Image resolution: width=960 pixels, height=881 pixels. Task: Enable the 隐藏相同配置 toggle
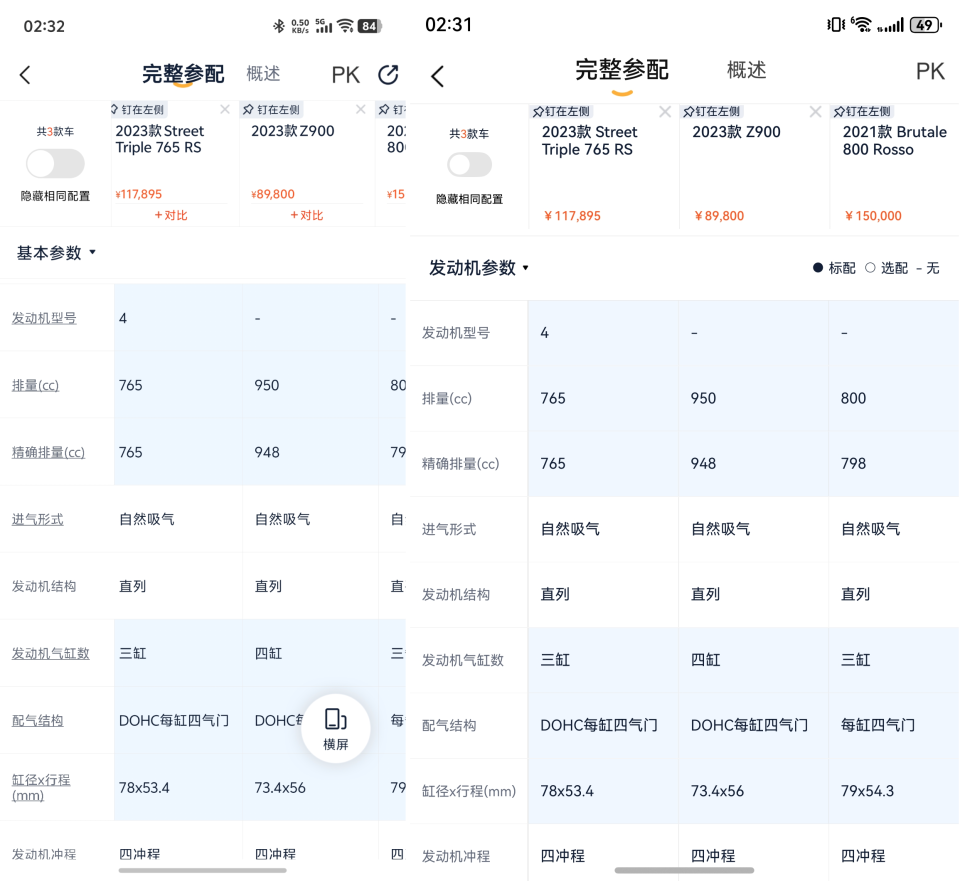click(55, 163)
